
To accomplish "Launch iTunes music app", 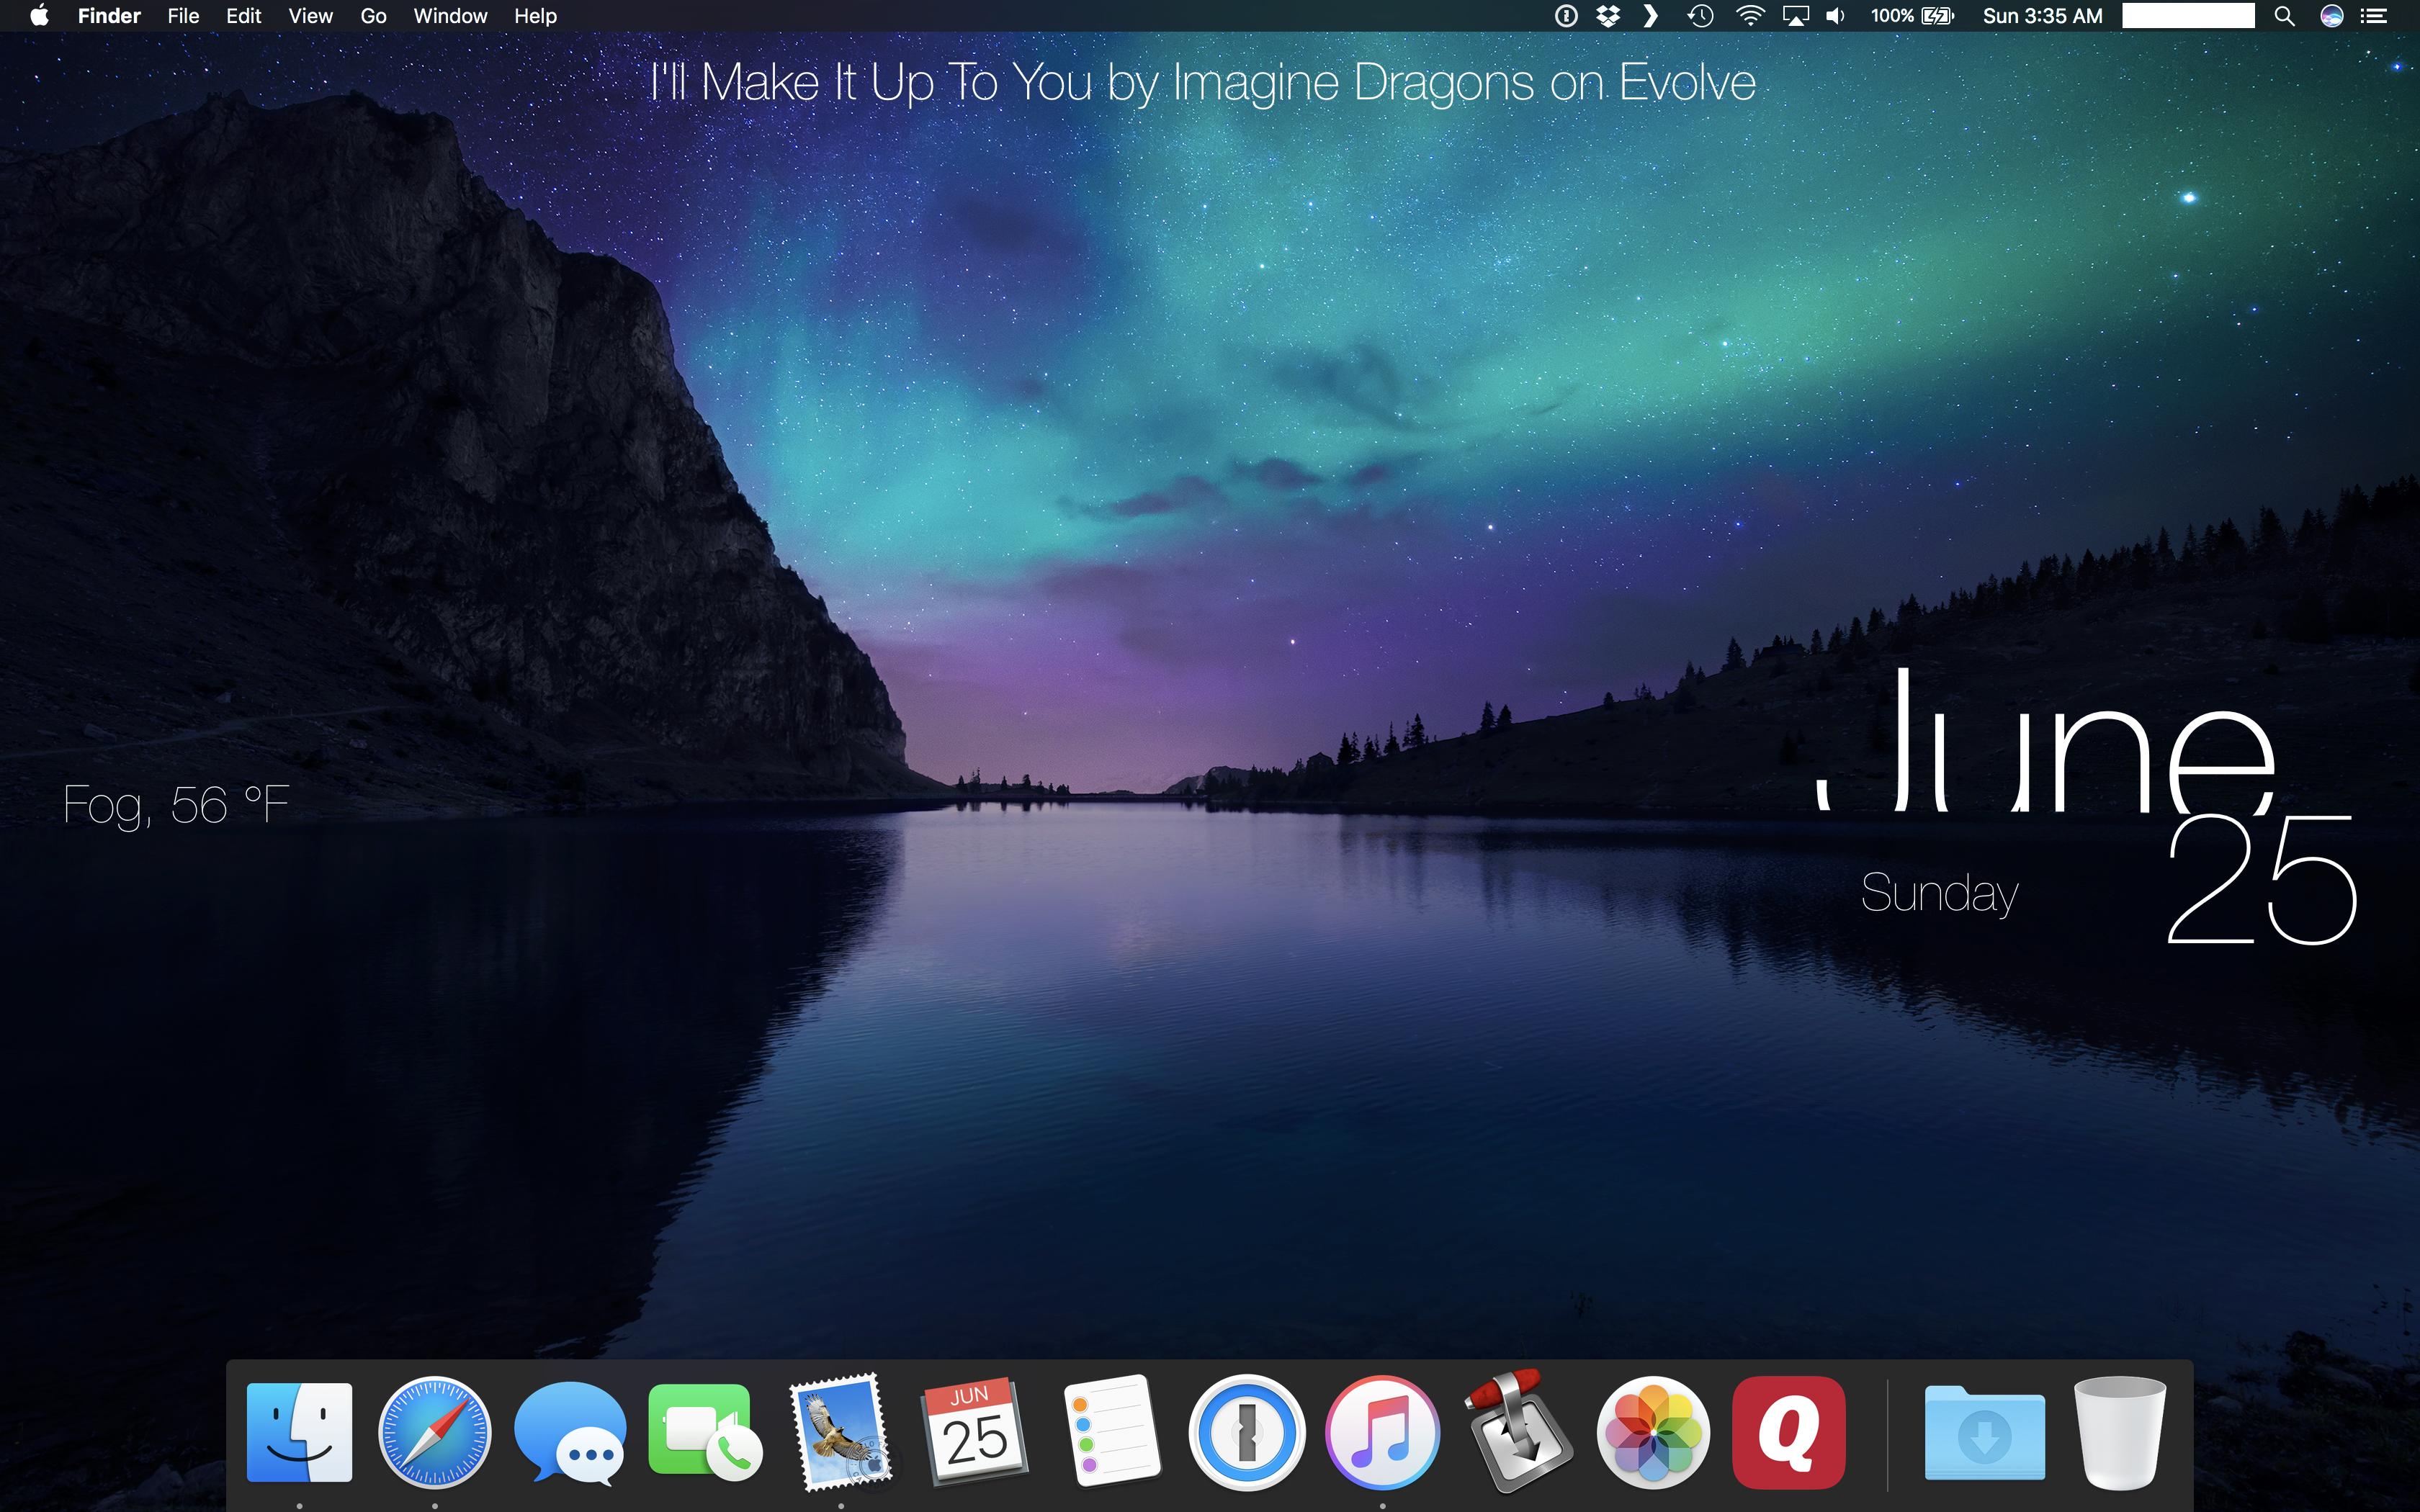I will (1382, 1432).
